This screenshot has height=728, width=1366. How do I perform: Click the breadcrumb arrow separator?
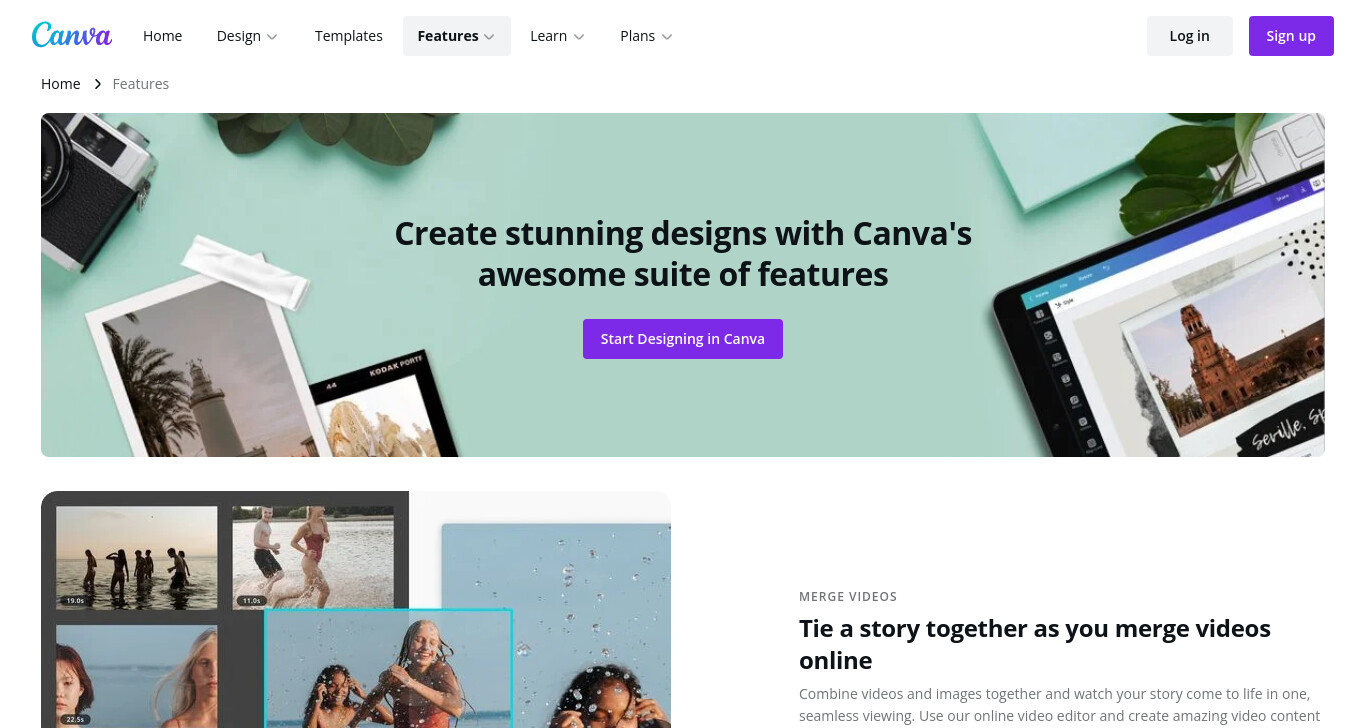tap(97, 84)
